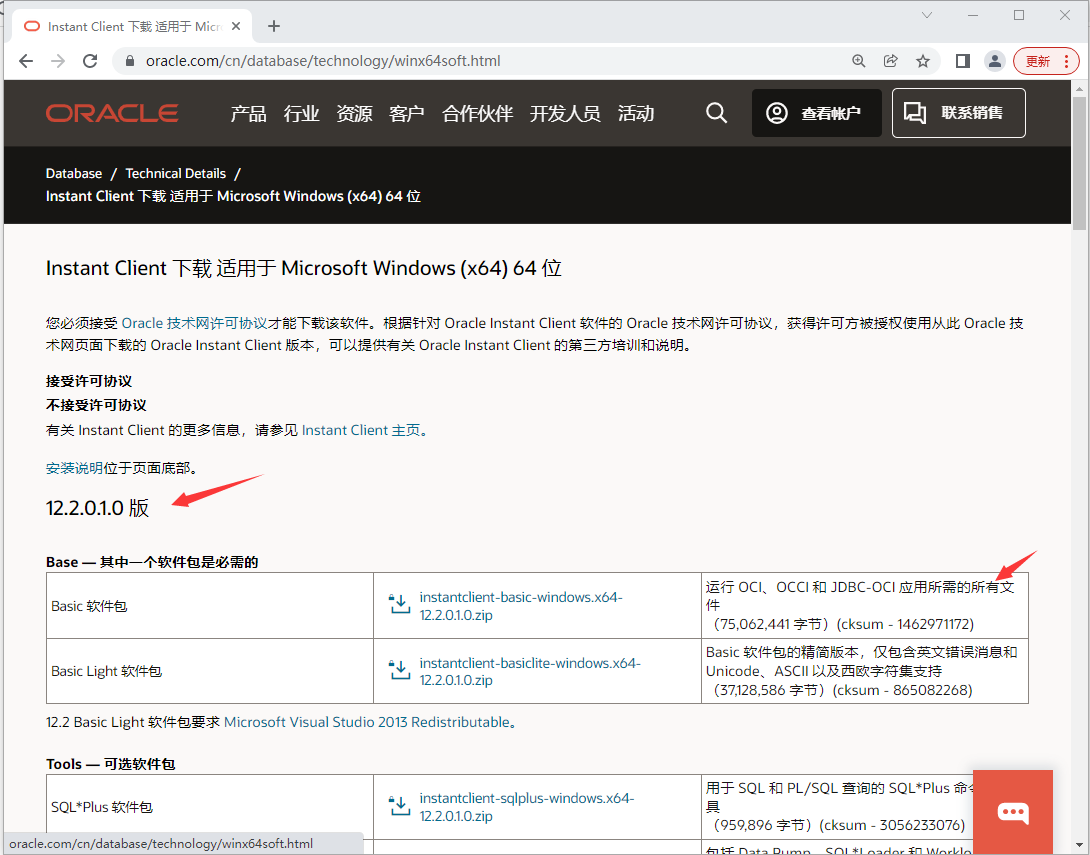Select the Instant Client 下载 tab
This screenshot has height=855, width=1090.
pyautogui.click(x=132, y=26)
